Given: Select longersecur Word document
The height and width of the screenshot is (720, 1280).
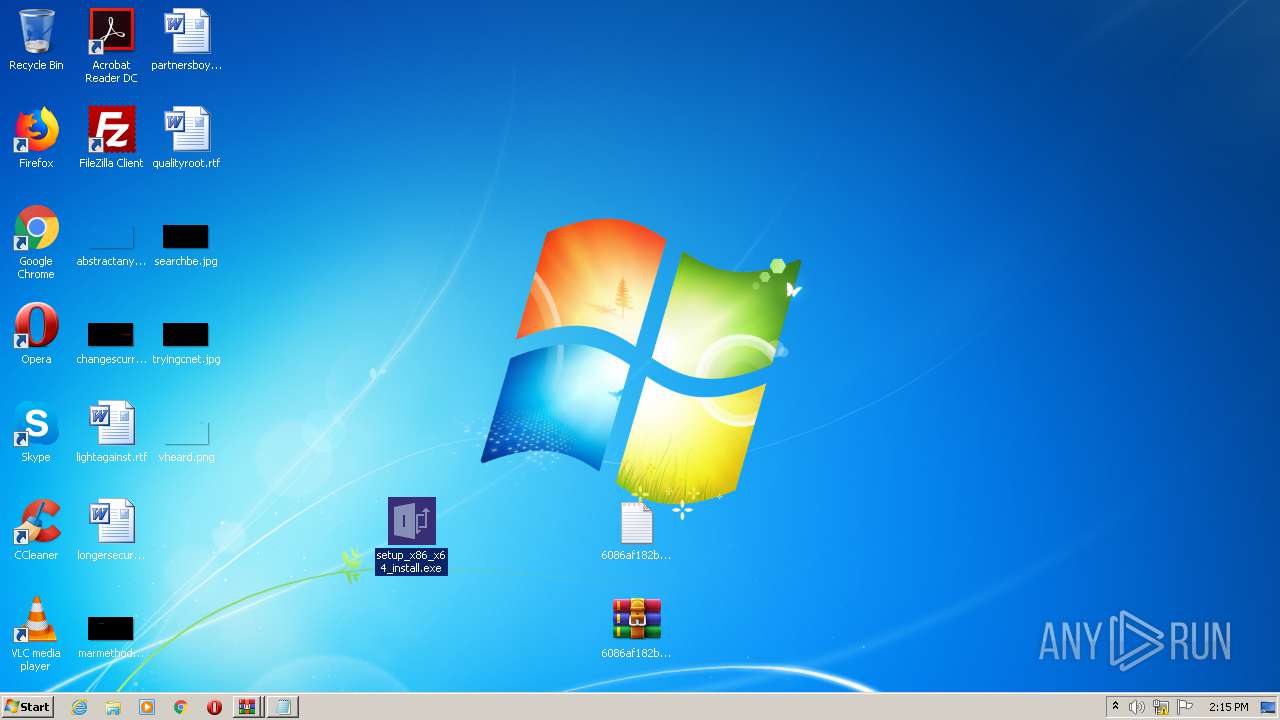Looking at the screenshot, I should [111, 530].
